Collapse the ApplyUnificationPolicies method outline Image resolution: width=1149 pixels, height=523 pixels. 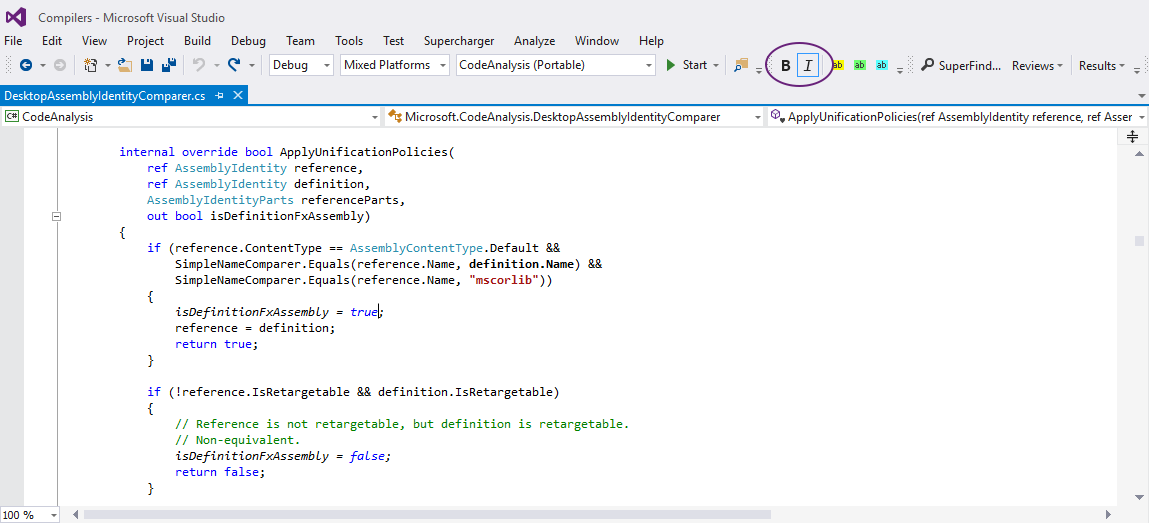click(56, 216)
